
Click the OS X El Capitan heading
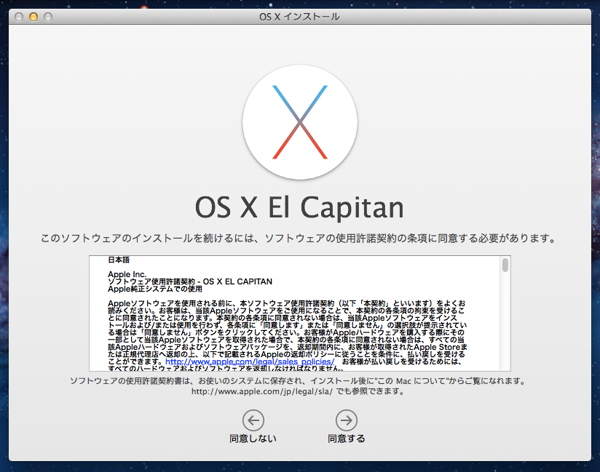pyautogui.click(x=299, y=207)
